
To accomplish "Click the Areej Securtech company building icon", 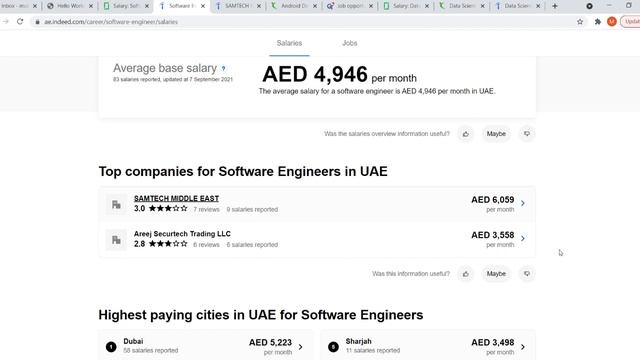I will coord(116,240).
